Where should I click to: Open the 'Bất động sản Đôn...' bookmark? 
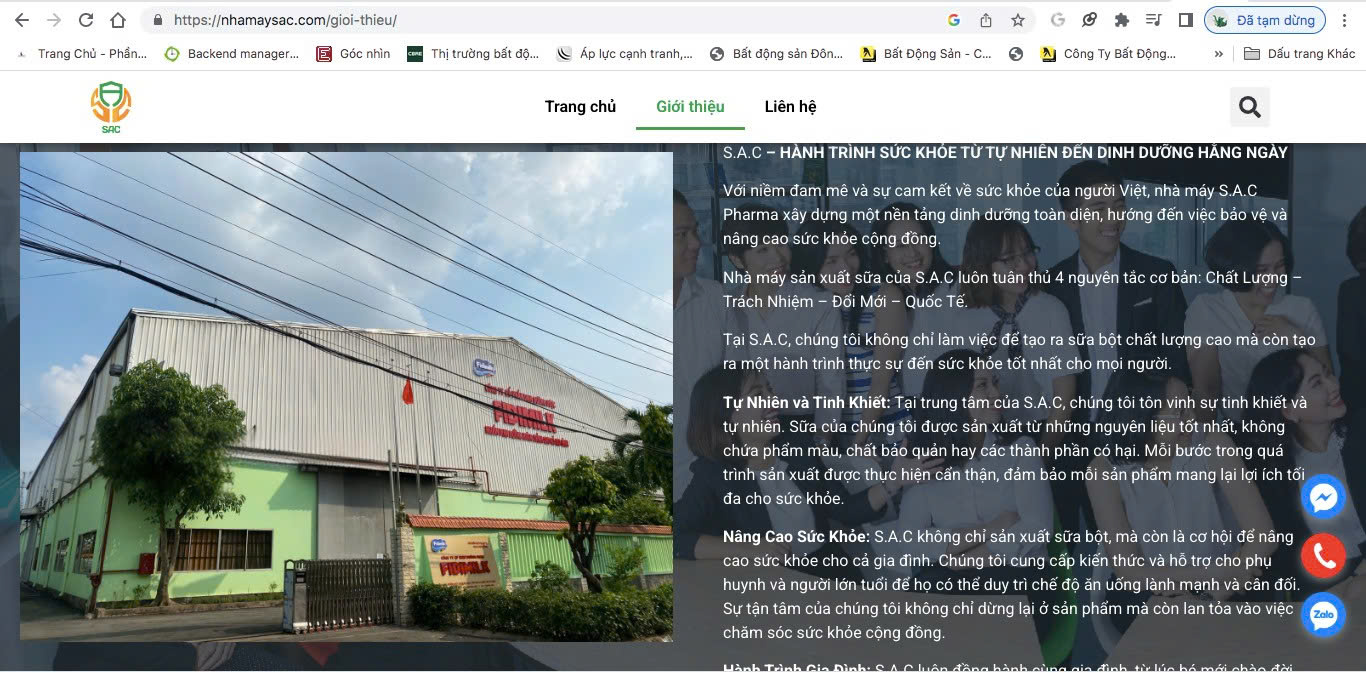tap(776, 54)
